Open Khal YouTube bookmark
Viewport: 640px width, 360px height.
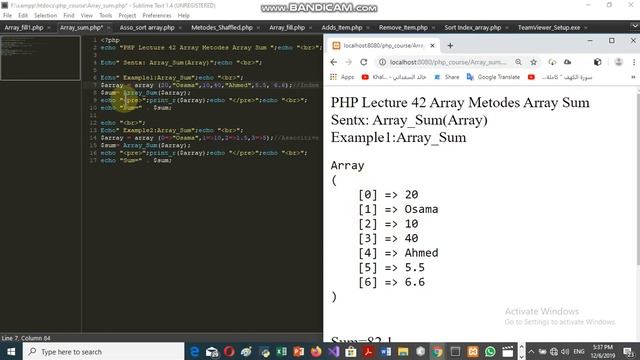click(393, 77)
